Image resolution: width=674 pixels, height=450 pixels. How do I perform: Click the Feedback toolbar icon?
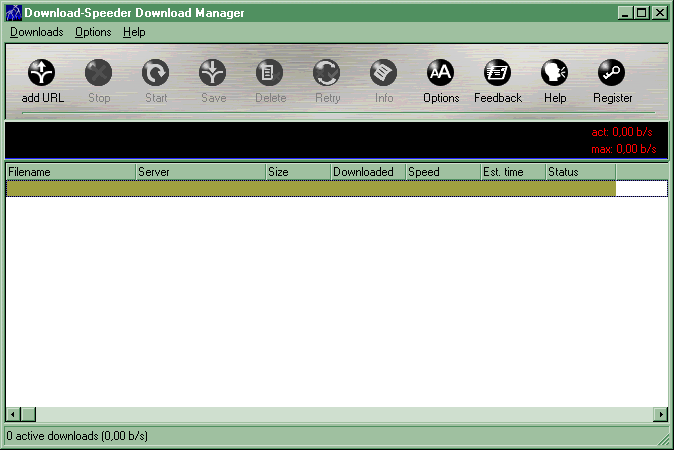(498, 73)
